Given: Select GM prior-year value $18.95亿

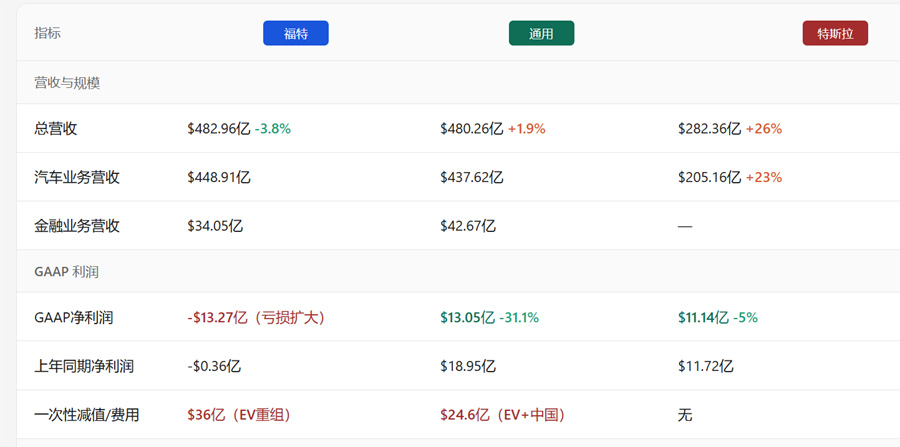Looking at the screenshot, I should click(x=468, y=366).
